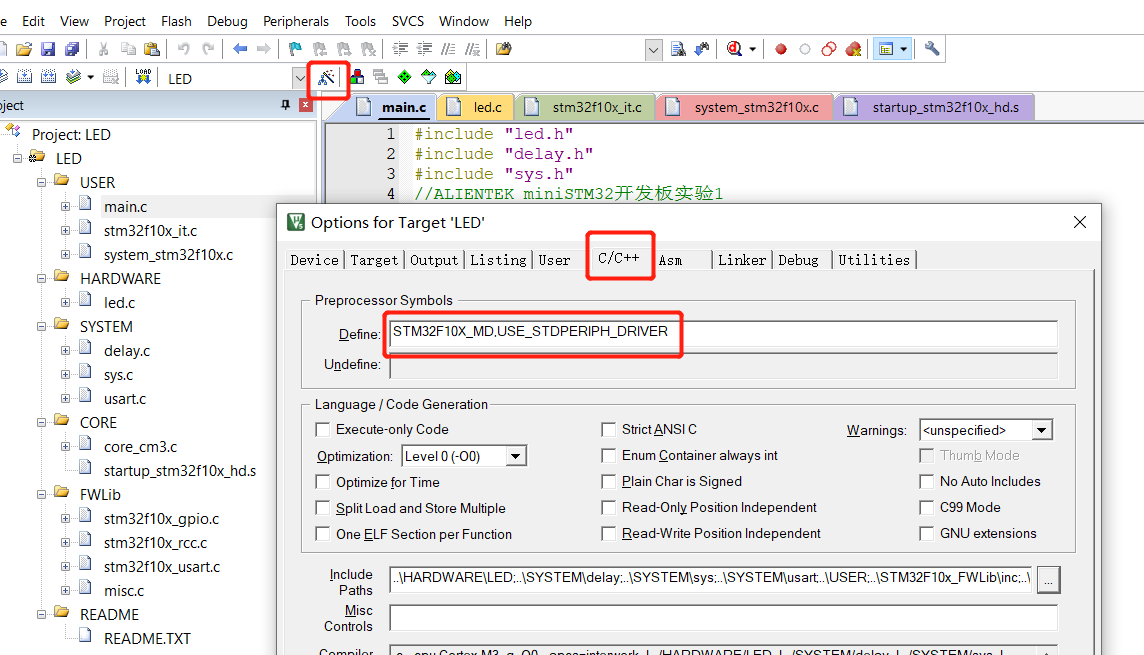
Task: Click the Download to Flash LOAD icon
Action: [x=143, y=77]
